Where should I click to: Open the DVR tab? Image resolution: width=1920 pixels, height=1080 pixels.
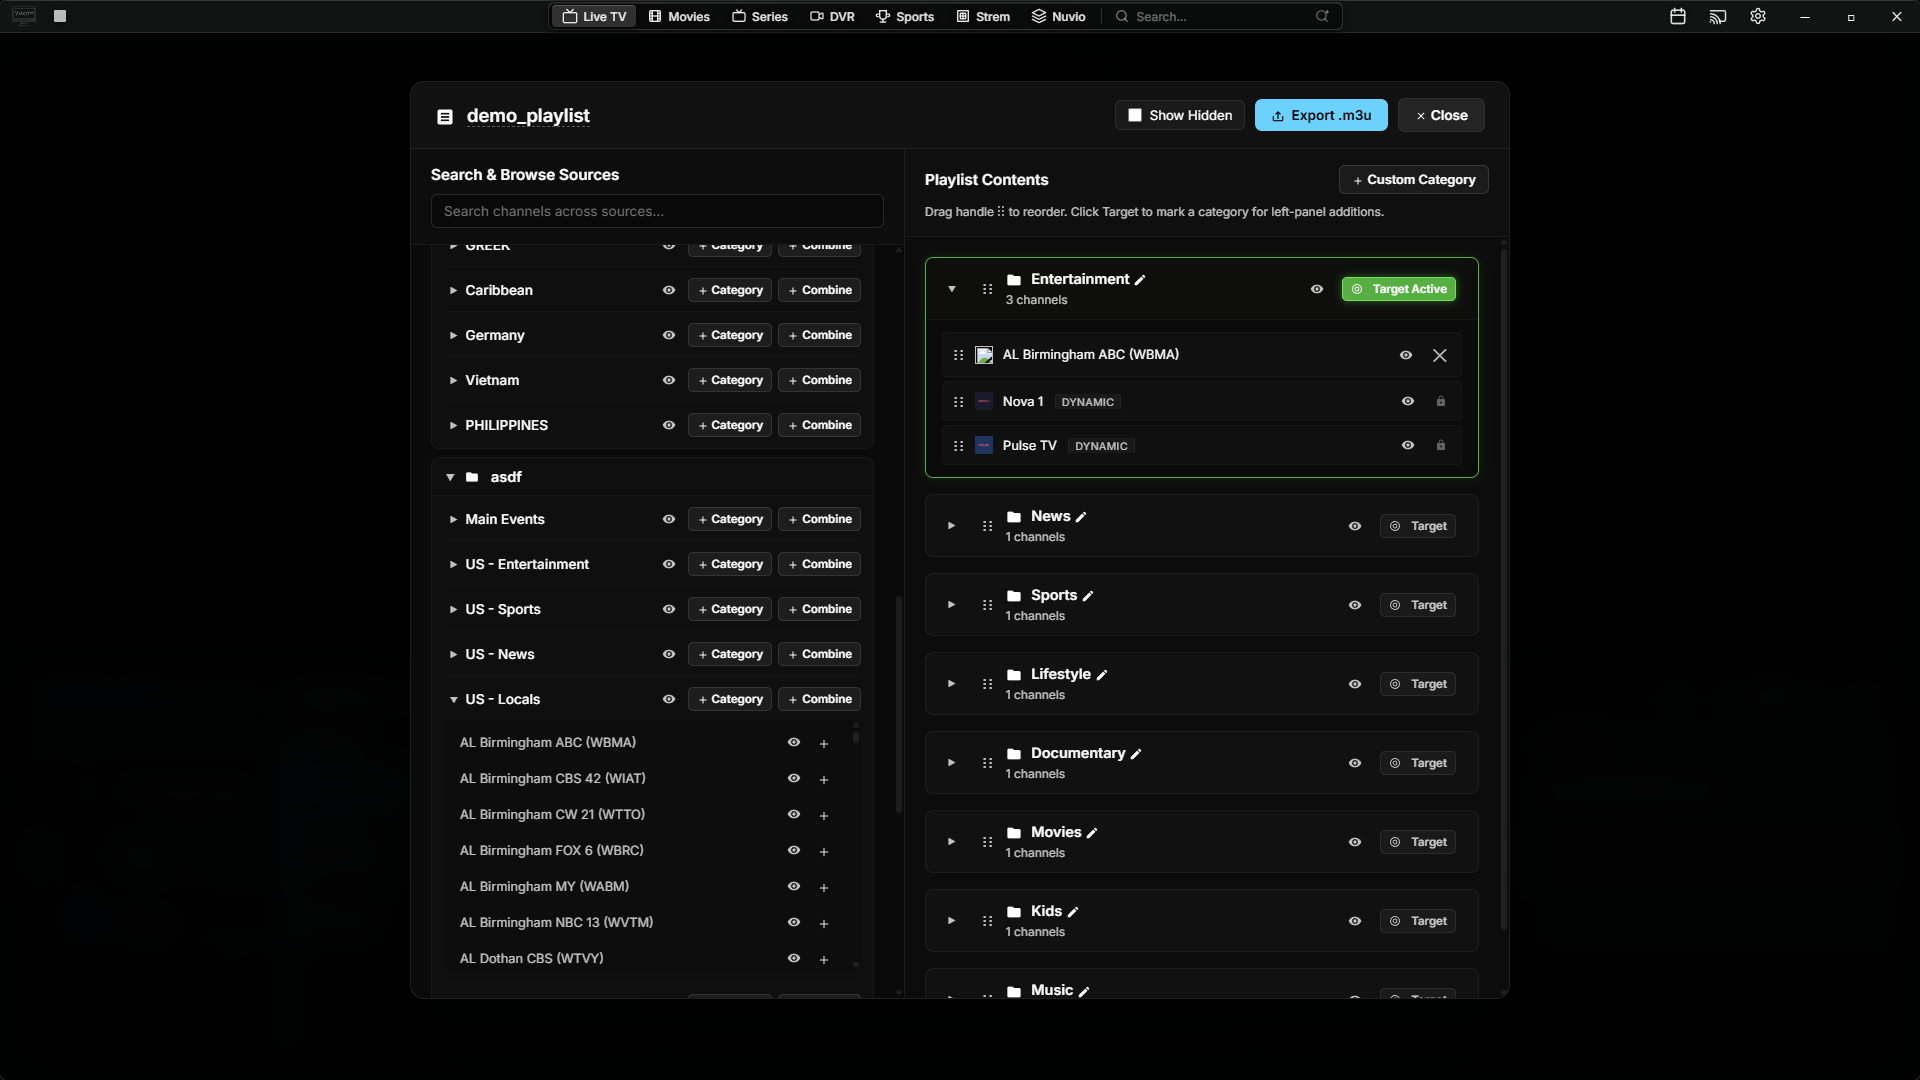pyautogui.click(x=832, y=17)
